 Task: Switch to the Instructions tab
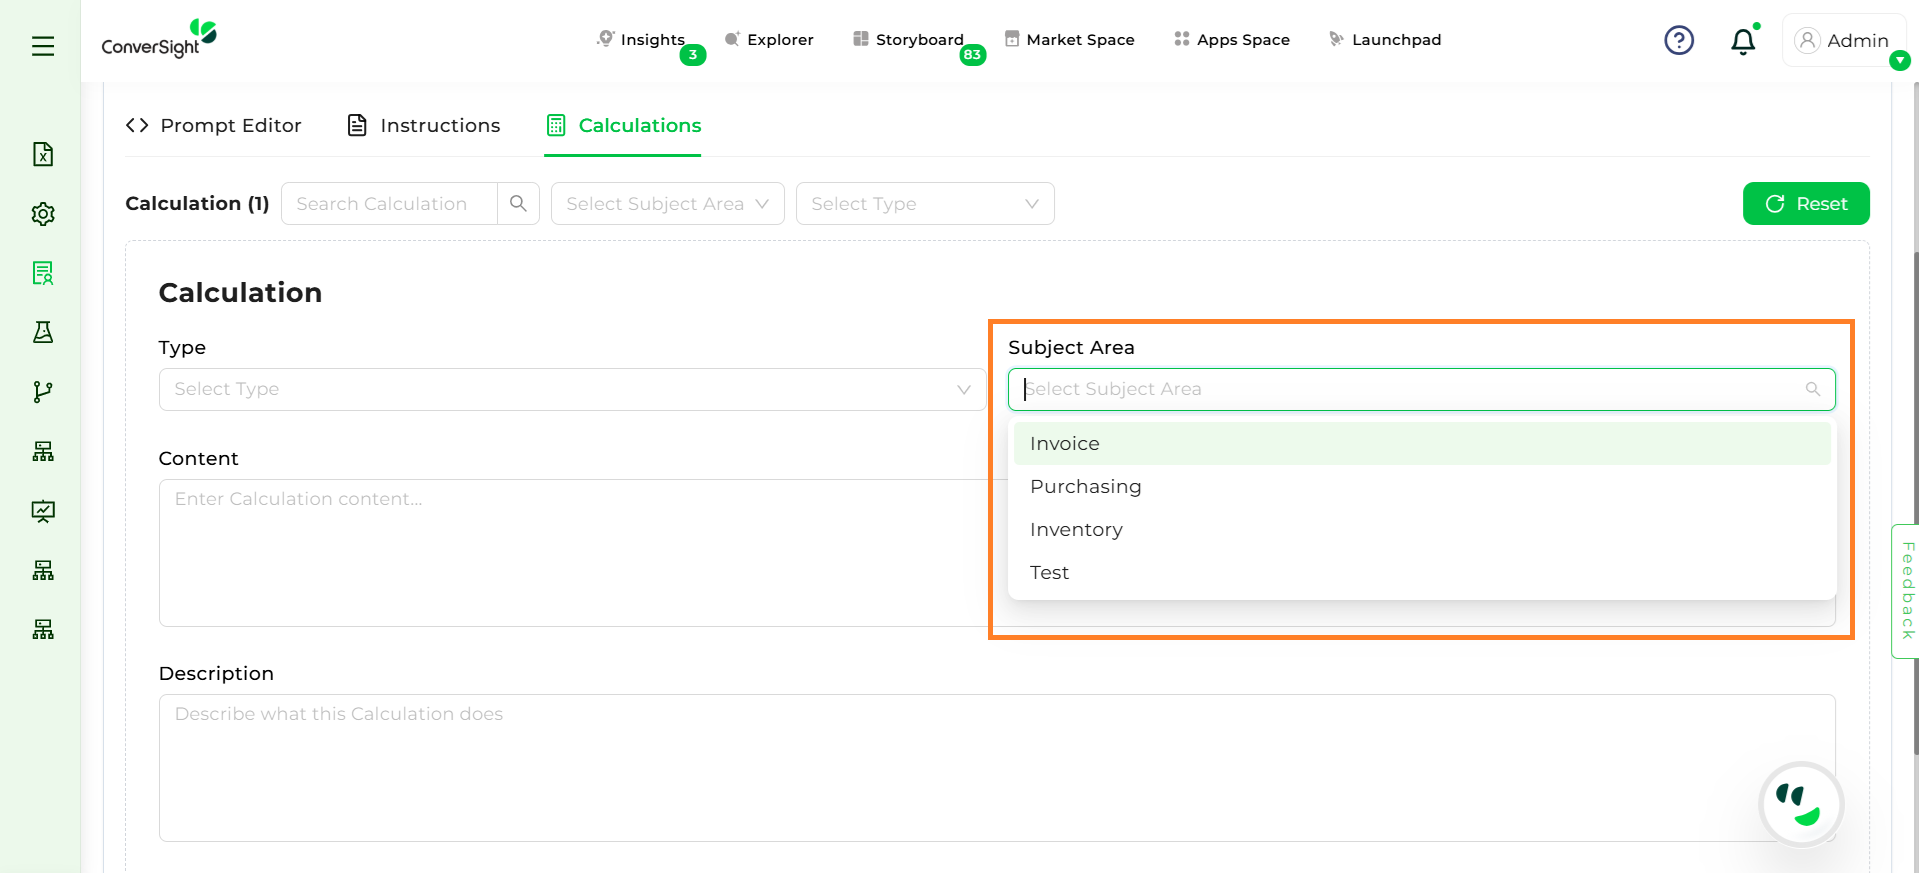pos(423,126)
